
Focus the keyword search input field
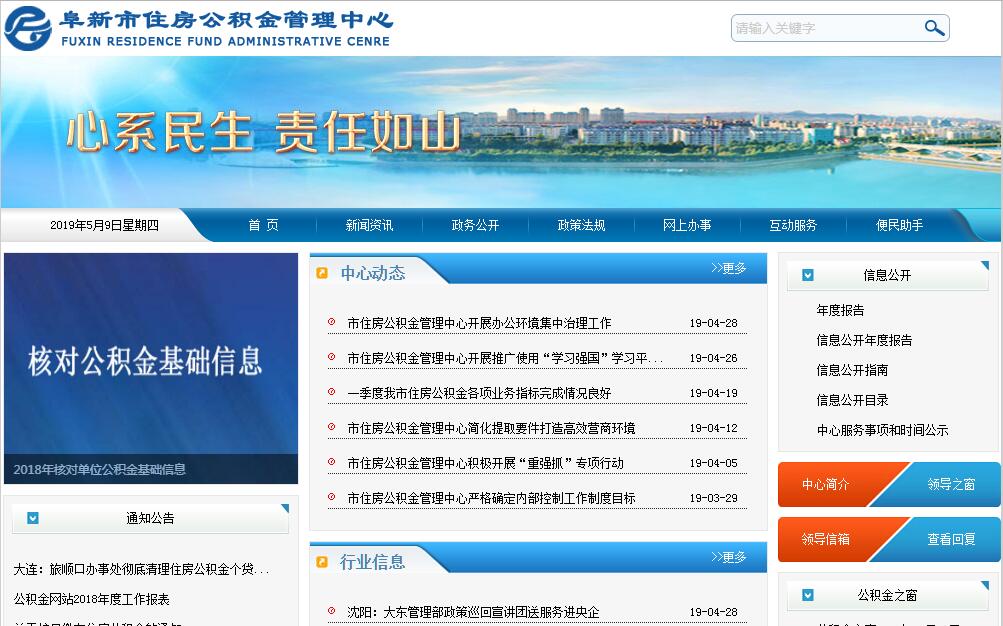click(825, 28)
